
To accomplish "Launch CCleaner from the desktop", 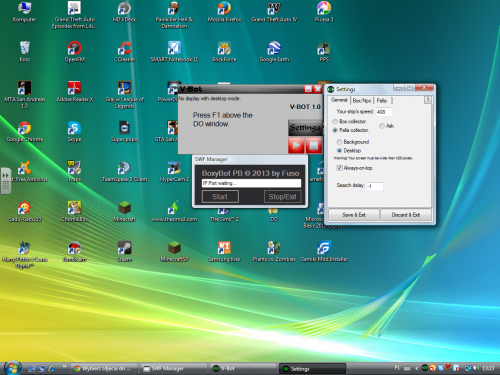I will (x=124, y=52).
